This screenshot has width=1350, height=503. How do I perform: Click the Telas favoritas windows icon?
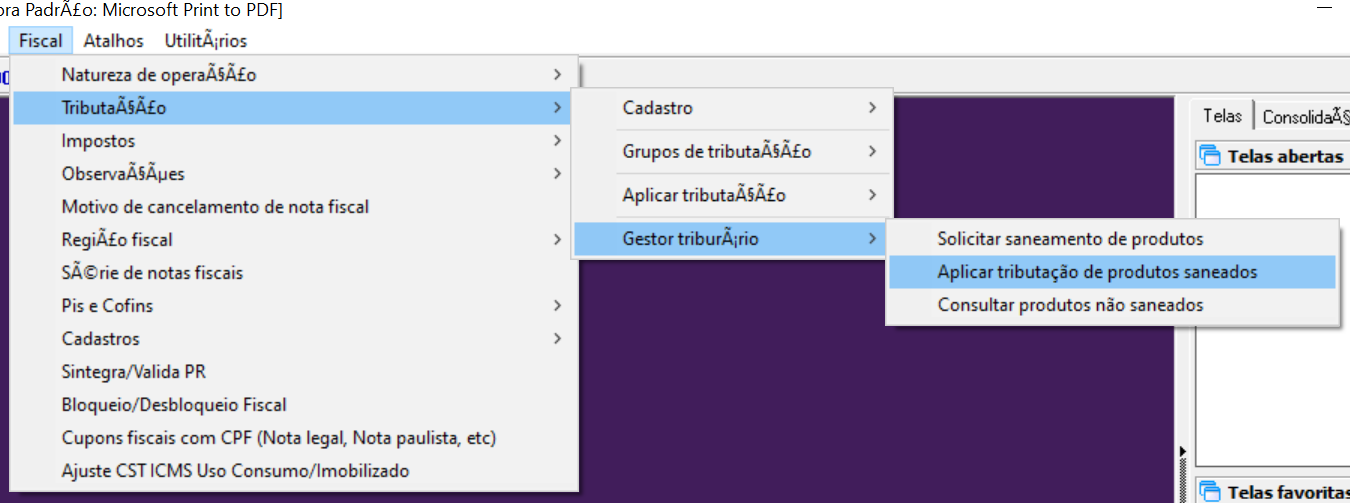(x=1211, y=491)
